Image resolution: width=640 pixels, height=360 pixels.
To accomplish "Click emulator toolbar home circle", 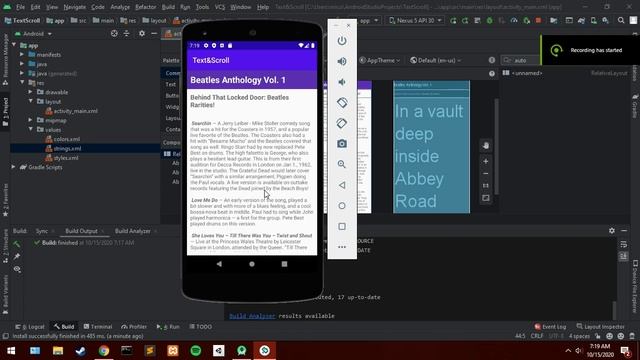I will pos(342,206).
